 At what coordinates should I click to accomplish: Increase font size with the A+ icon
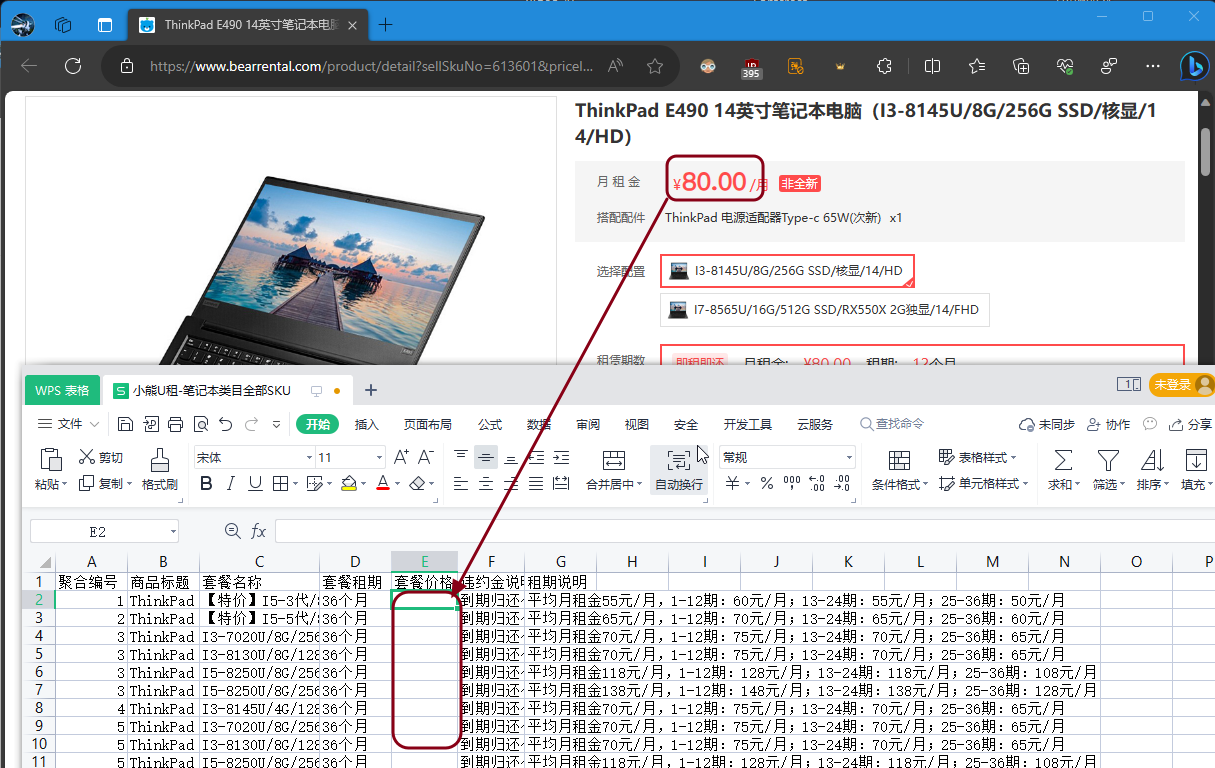(401, 457)
